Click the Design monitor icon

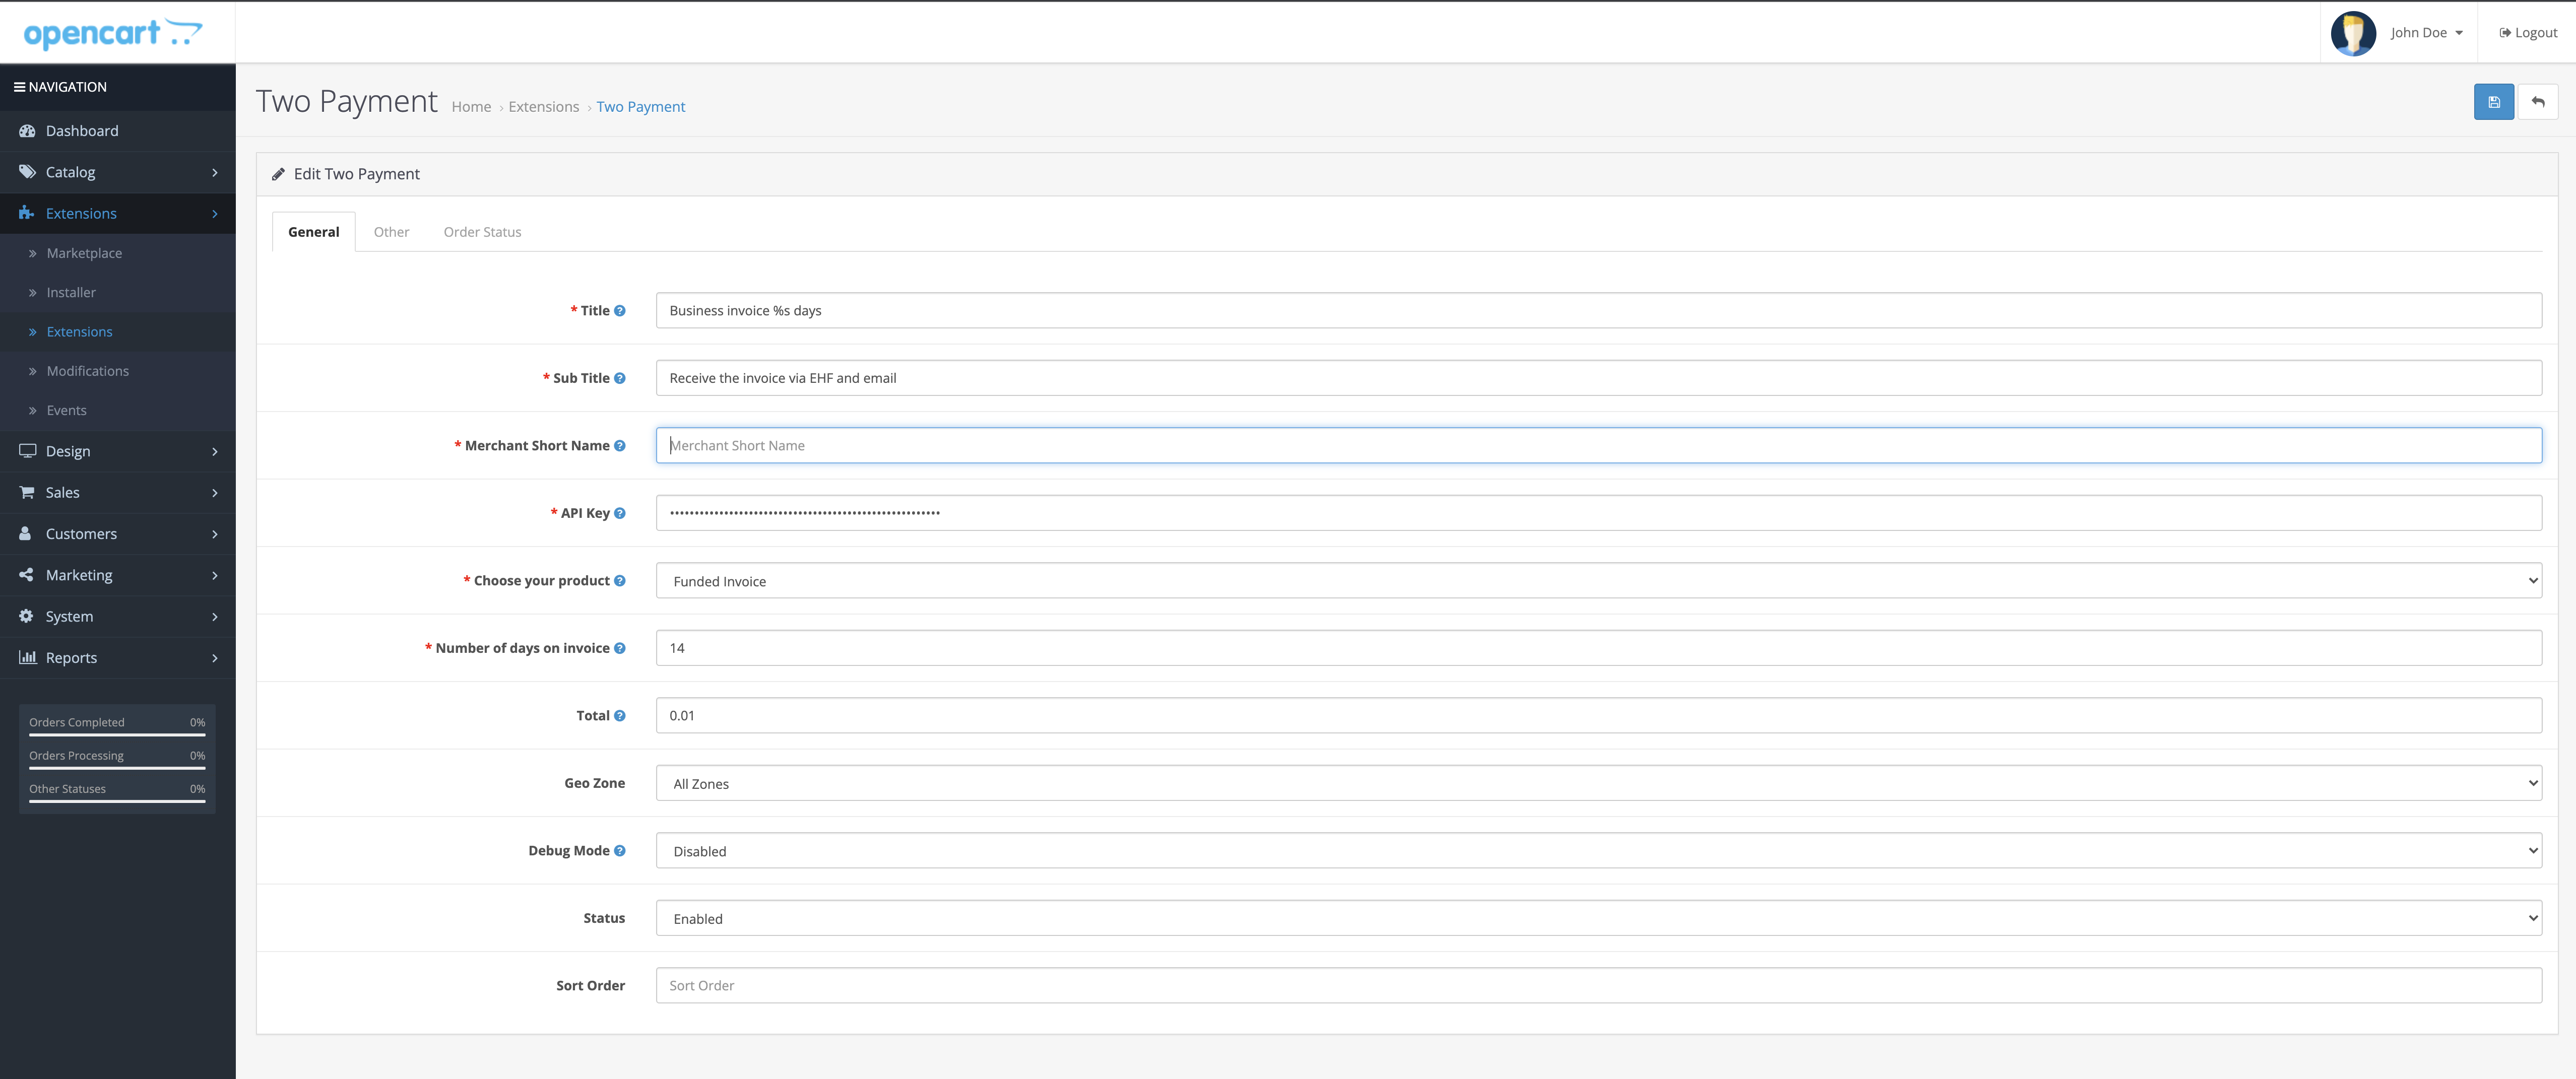tap(27, 451)
